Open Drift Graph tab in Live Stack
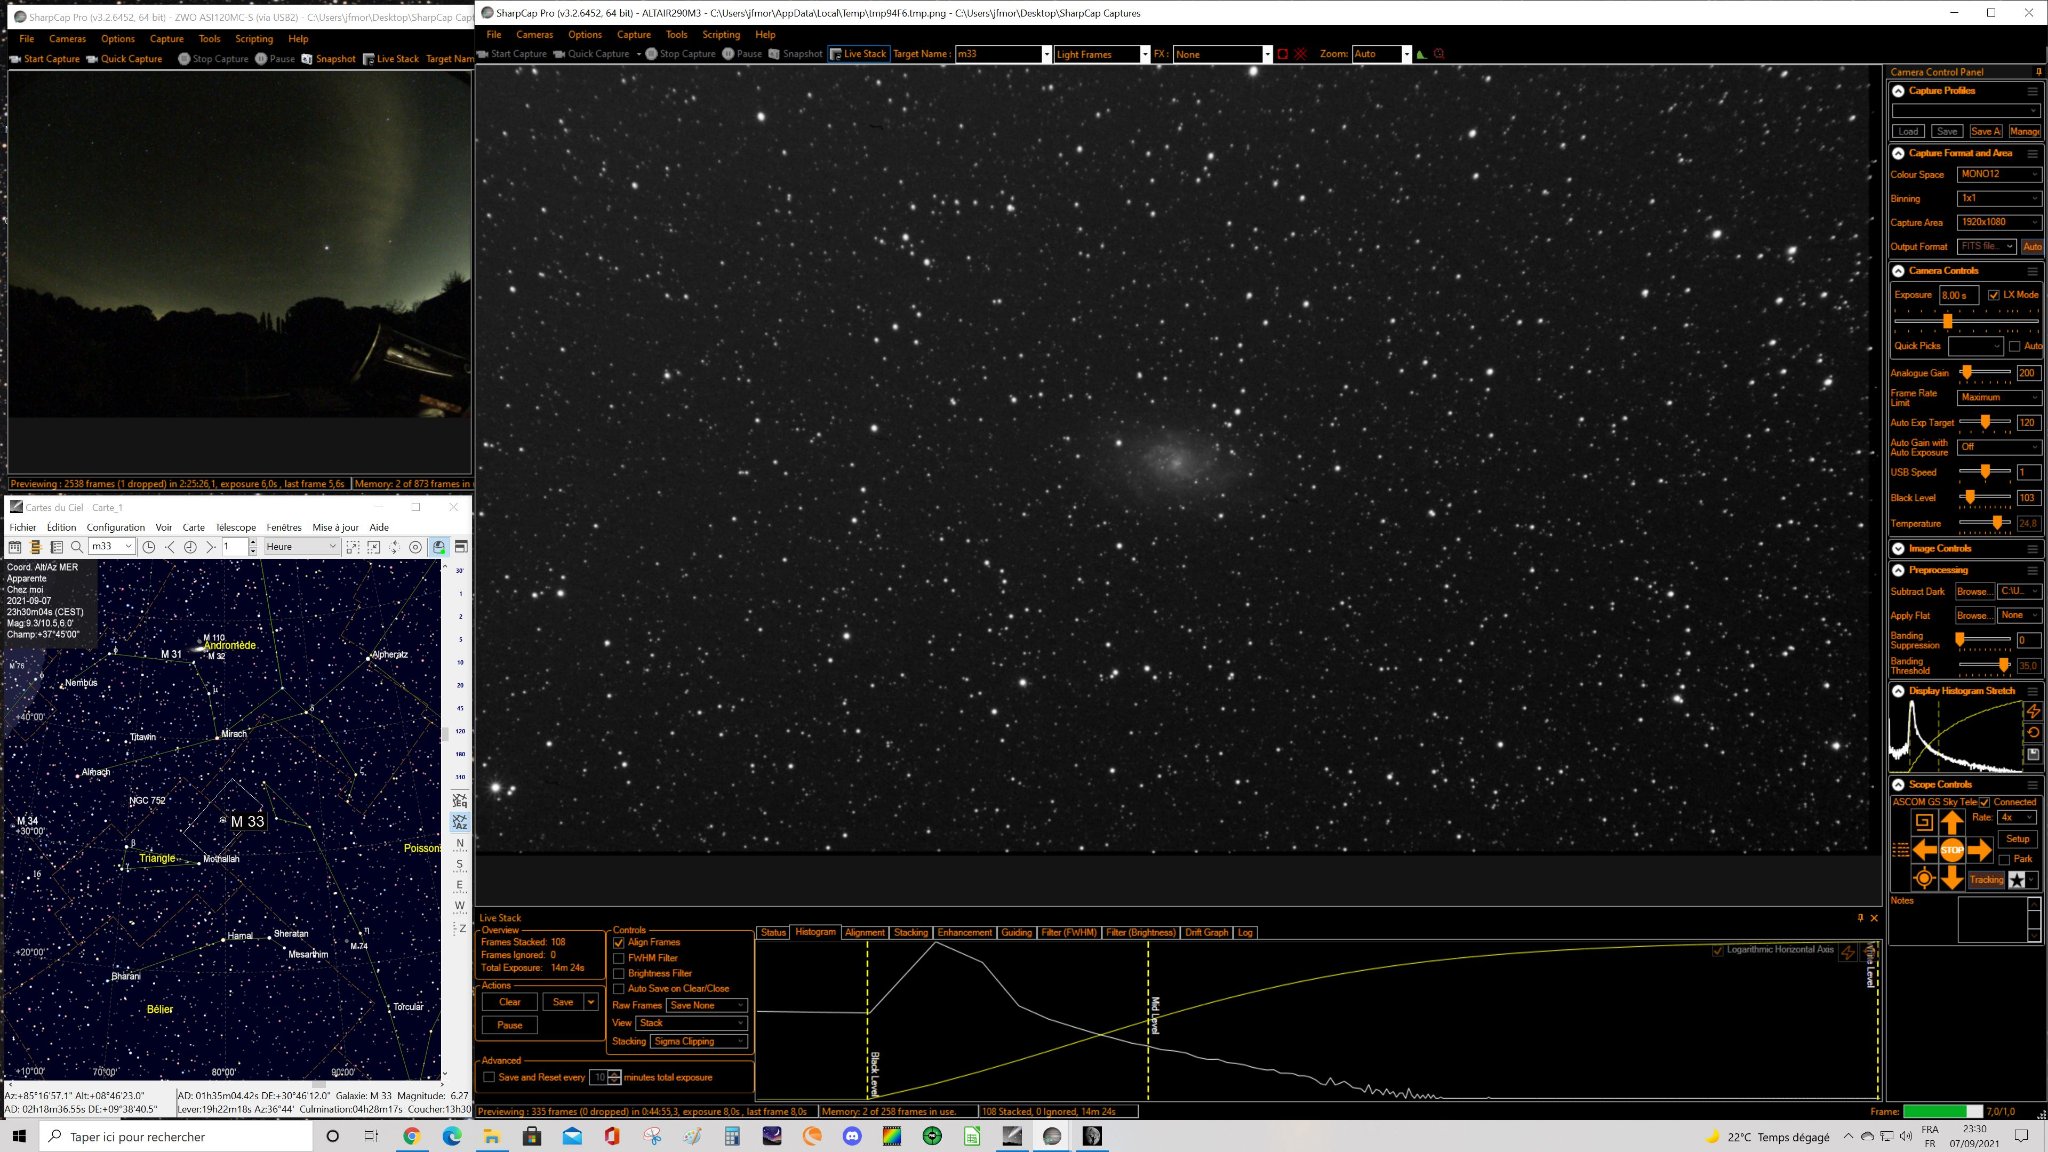The width and height of the screenshot is (2048, 1152). 1206,932
